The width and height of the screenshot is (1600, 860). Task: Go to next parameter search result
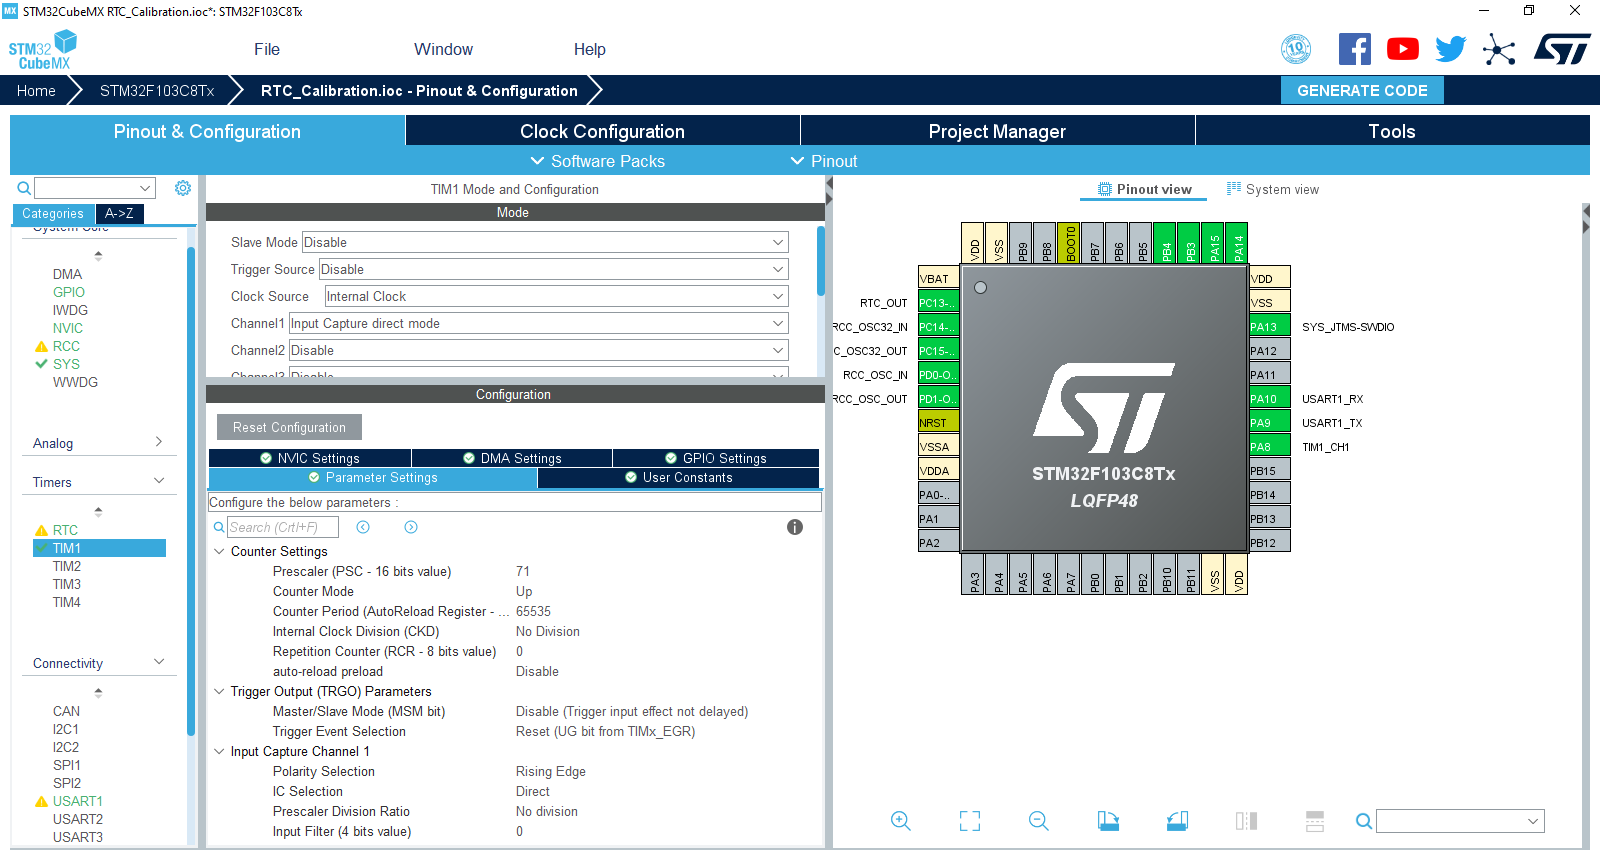(x=411, y=527)
